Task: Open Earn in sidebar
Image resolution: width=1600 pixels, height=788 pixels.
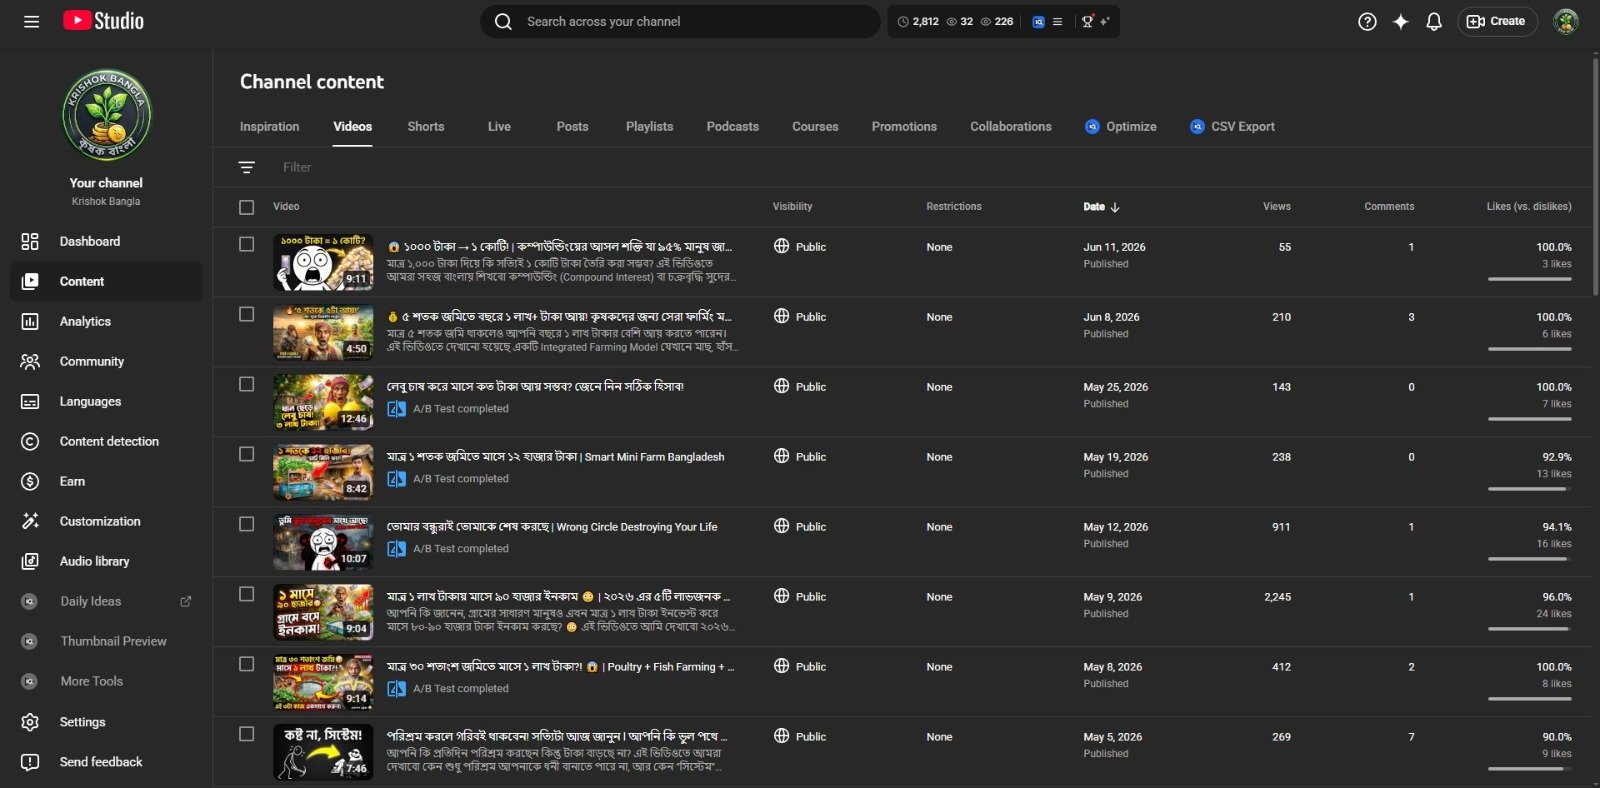Action: point(106,481)
